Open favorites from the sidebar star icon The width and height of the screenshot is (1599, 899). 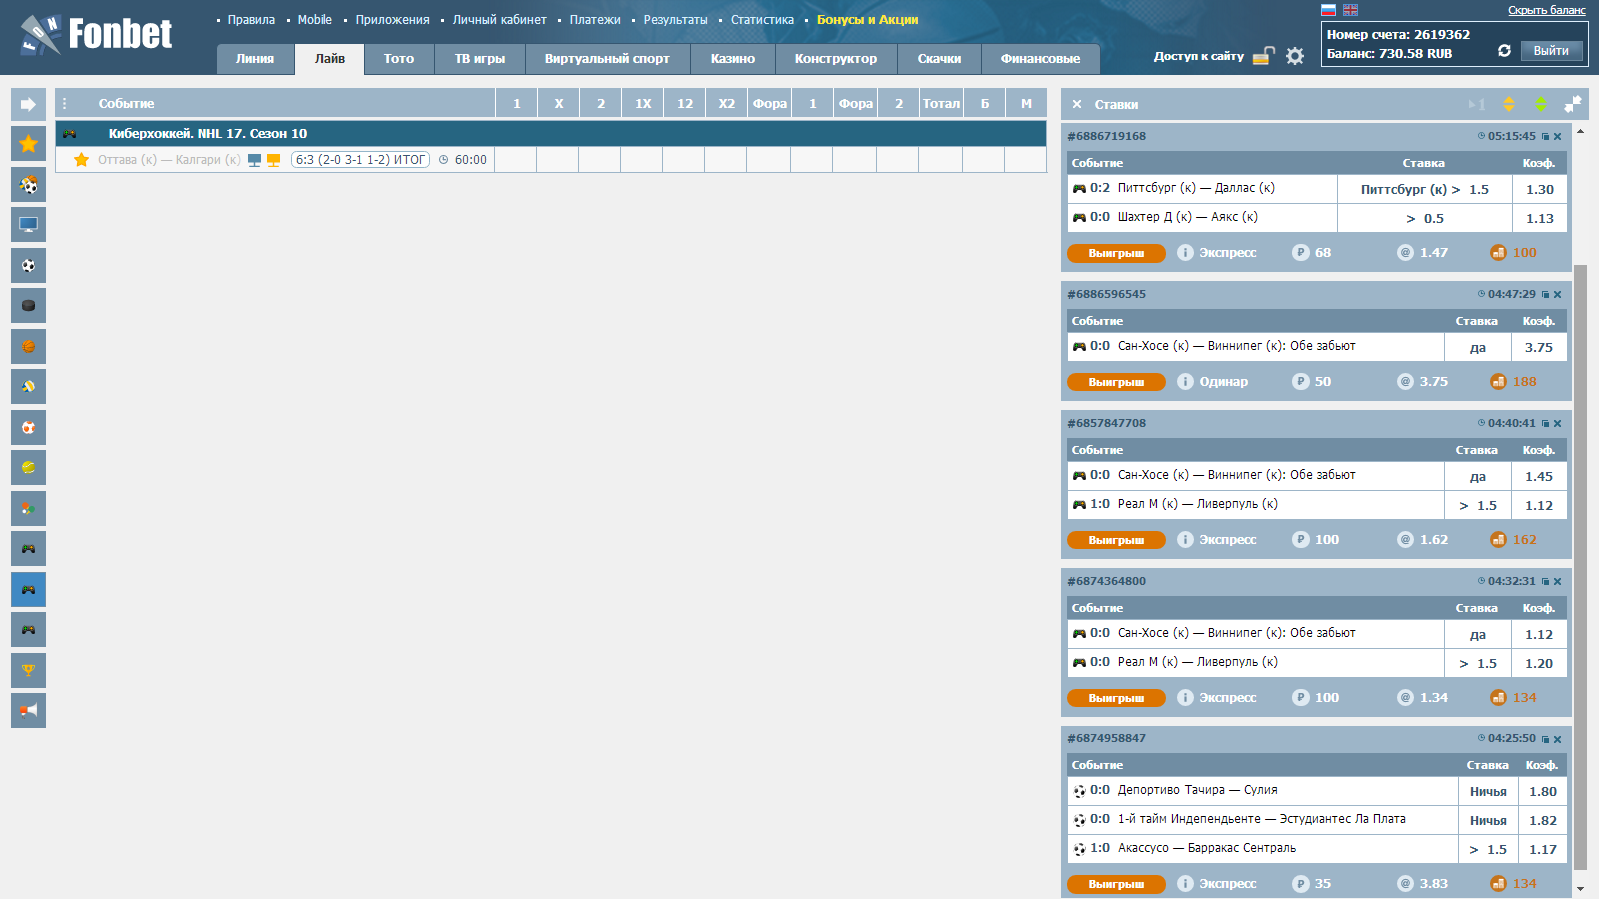coord(28,144)
